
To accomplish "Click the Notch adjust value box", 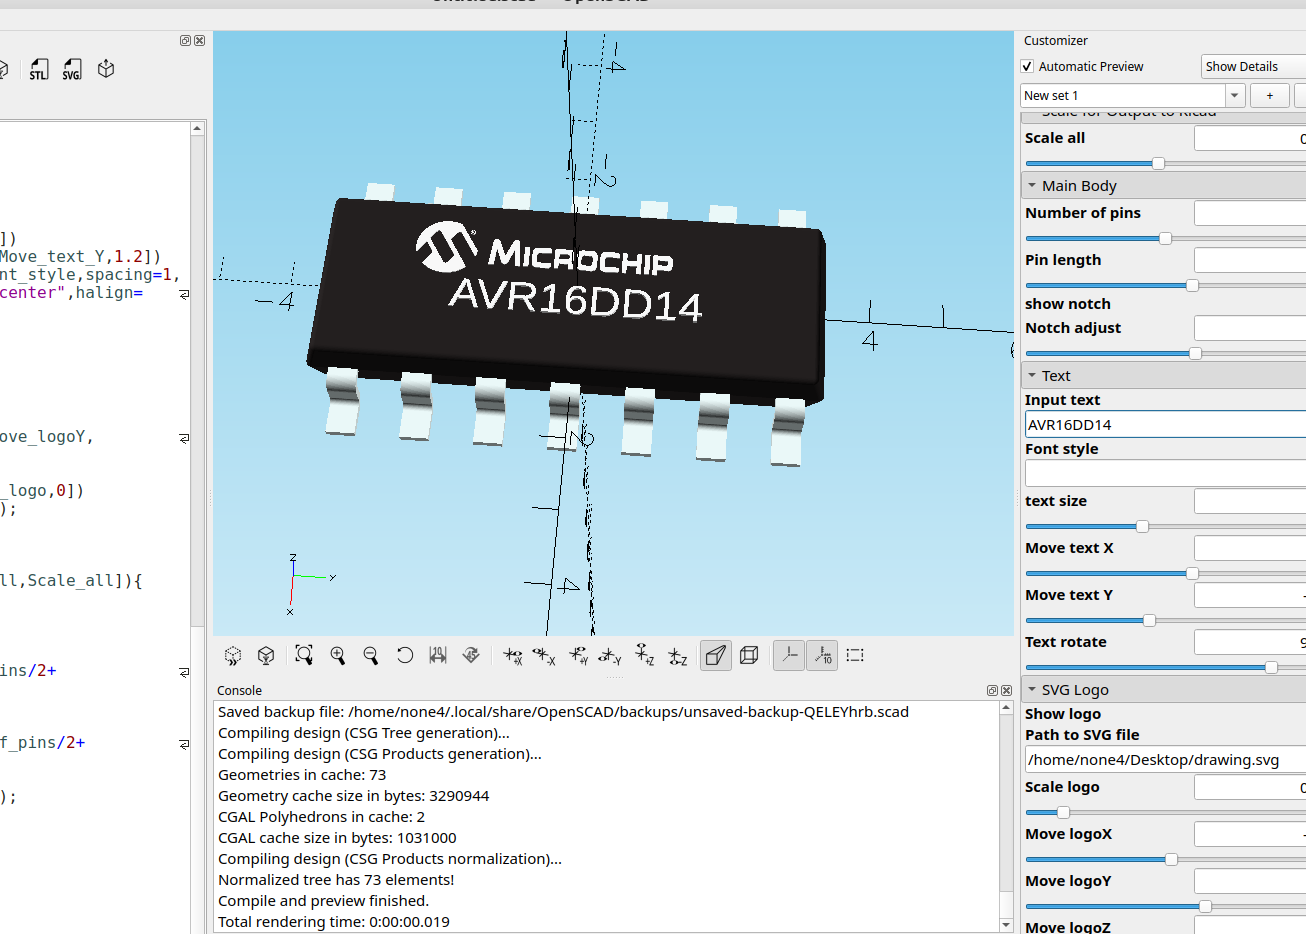I will tap(1250, 328).
